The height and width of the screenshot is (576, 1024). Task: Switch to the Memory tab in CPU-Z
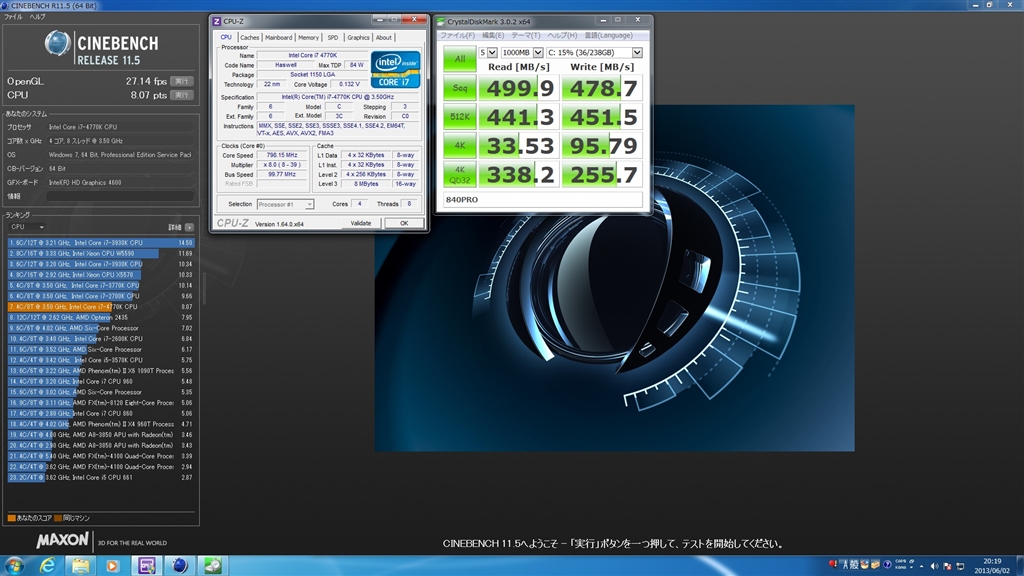[308, 37]
